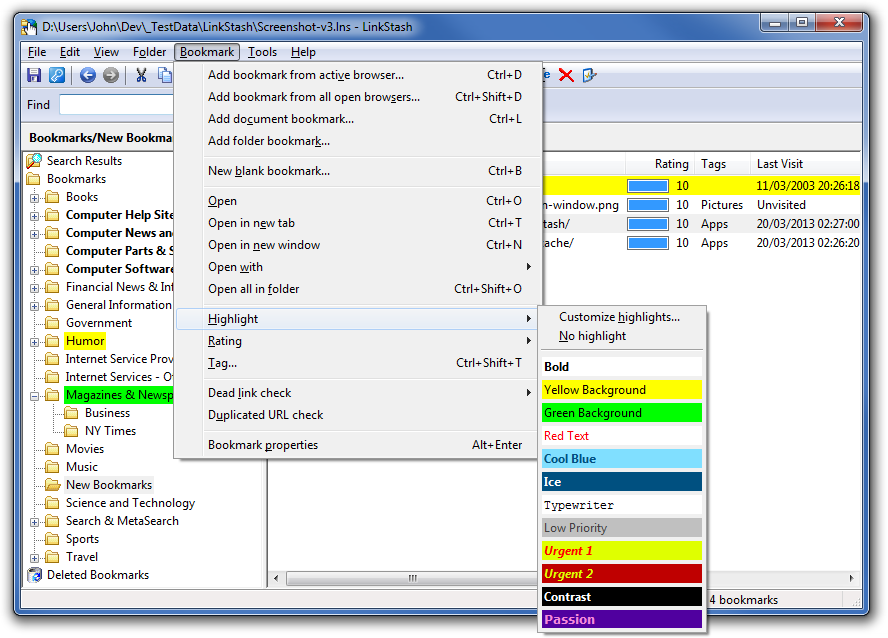The width and height of the screenshot is (888, 638).
Task: Copy selection using the copy icon
Action: (164, 75)
